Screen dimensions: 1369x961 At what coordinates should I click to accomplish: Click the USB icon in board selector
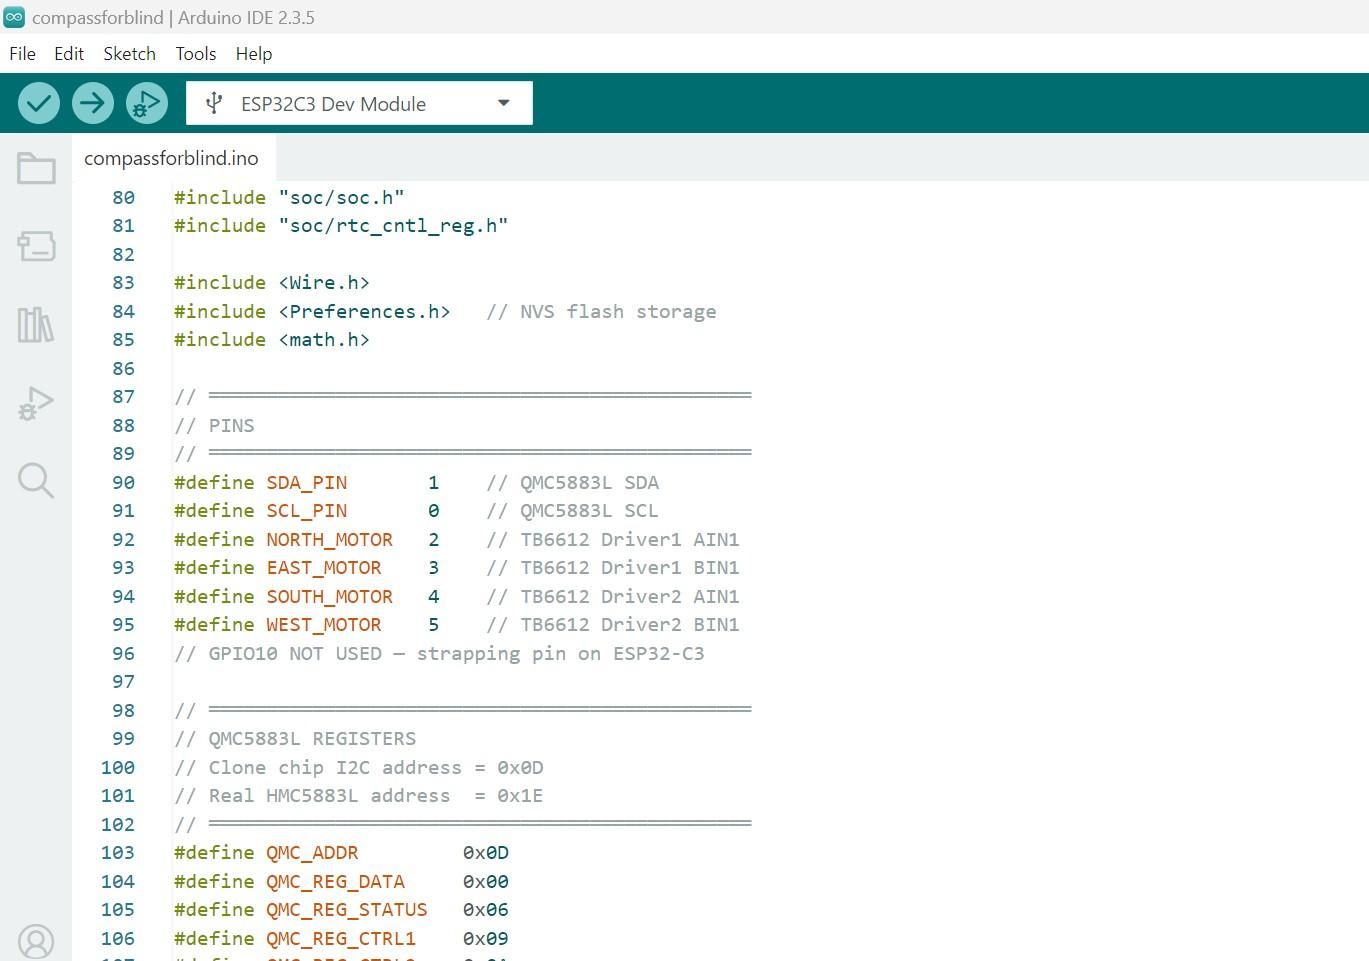(213, 103)
